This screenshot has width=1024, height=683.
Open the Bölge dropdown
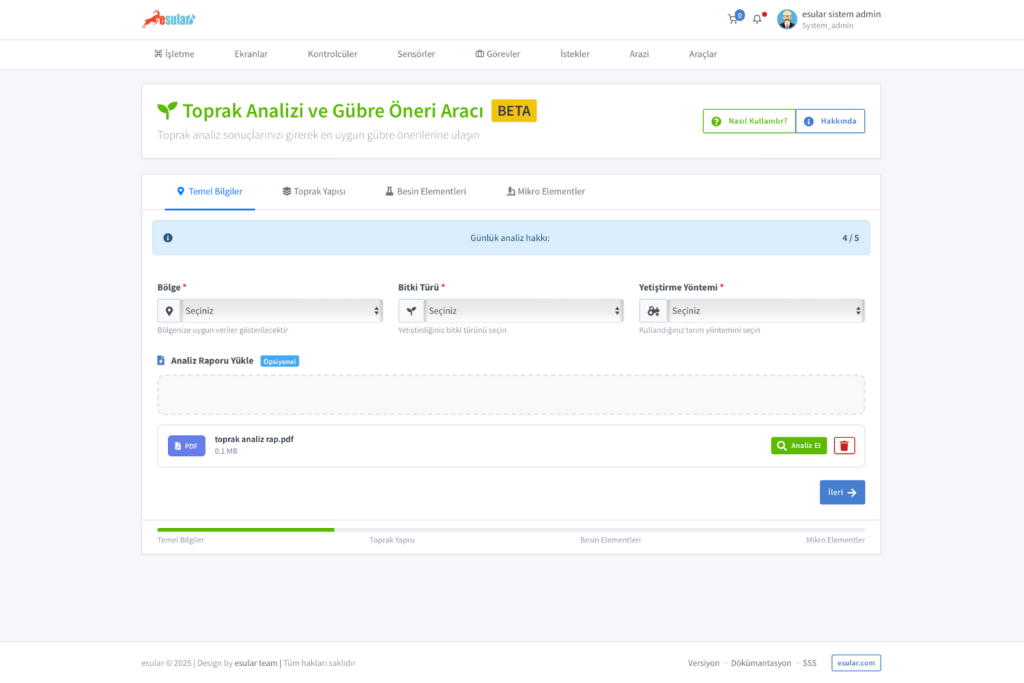click(282, 311)
